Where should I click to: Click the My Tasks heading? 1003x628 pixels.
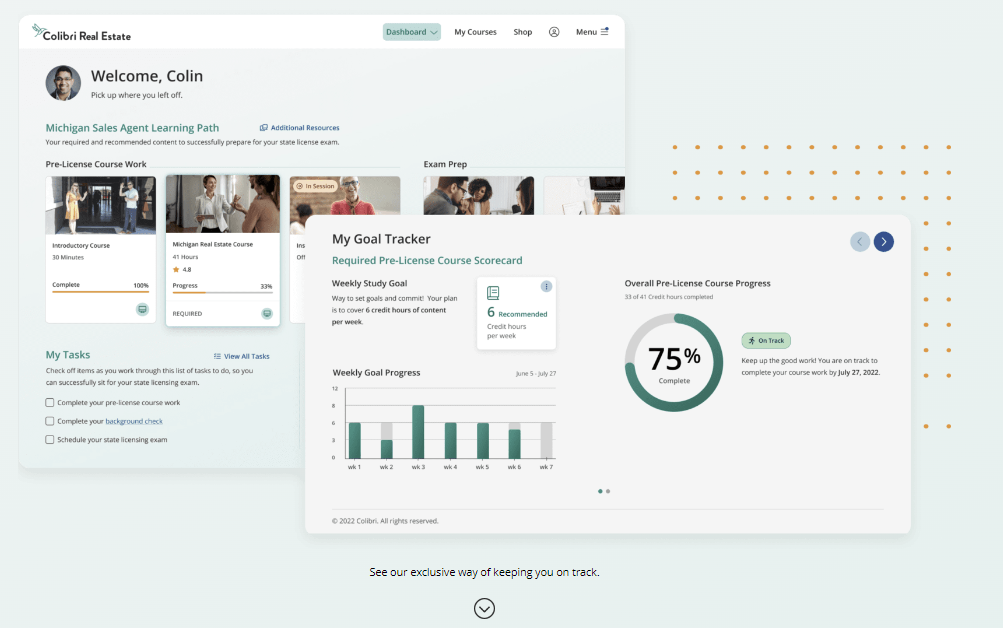point(68,355)
